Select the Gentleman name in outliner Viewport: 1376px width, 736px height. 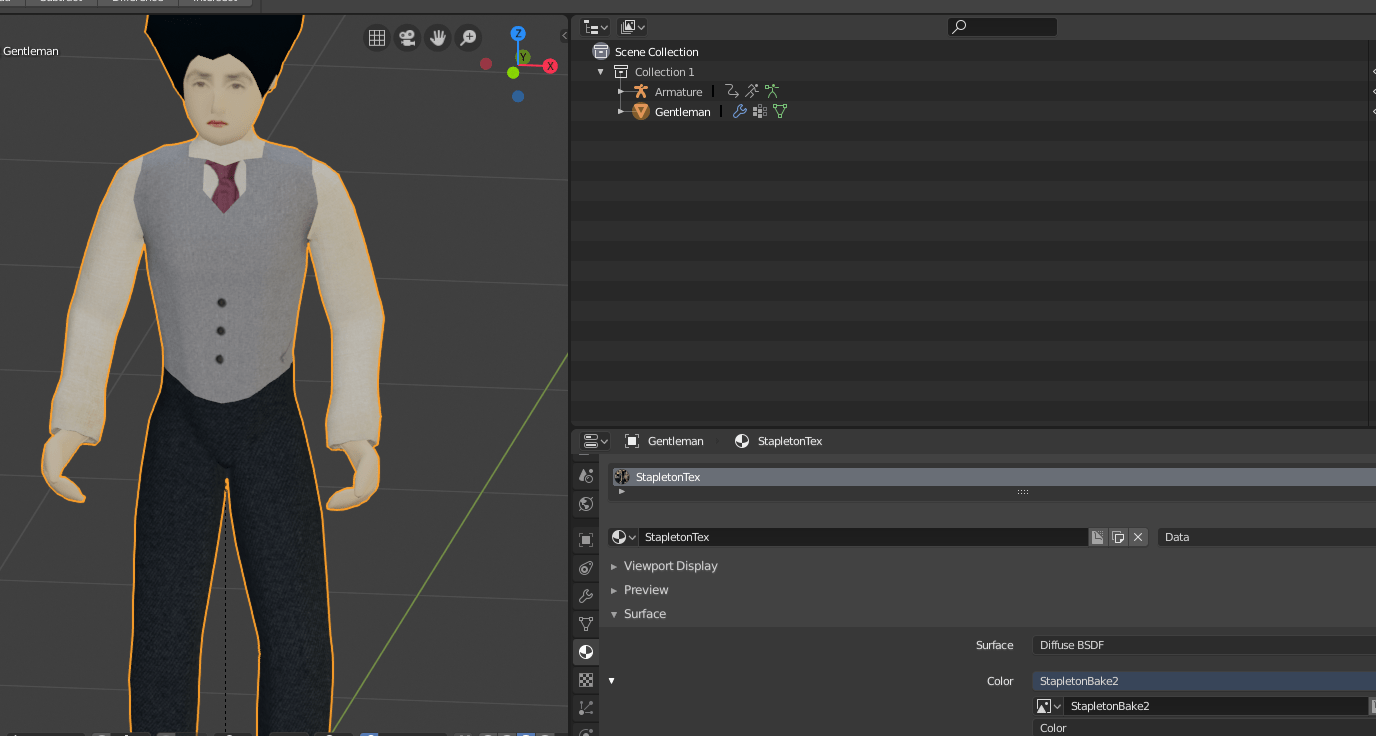coord(682,112)
